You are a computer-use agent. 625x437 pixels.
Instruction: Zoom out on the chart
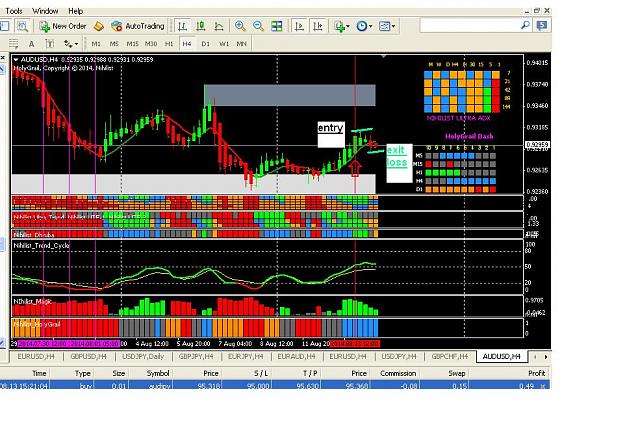(x=258, y=26)
